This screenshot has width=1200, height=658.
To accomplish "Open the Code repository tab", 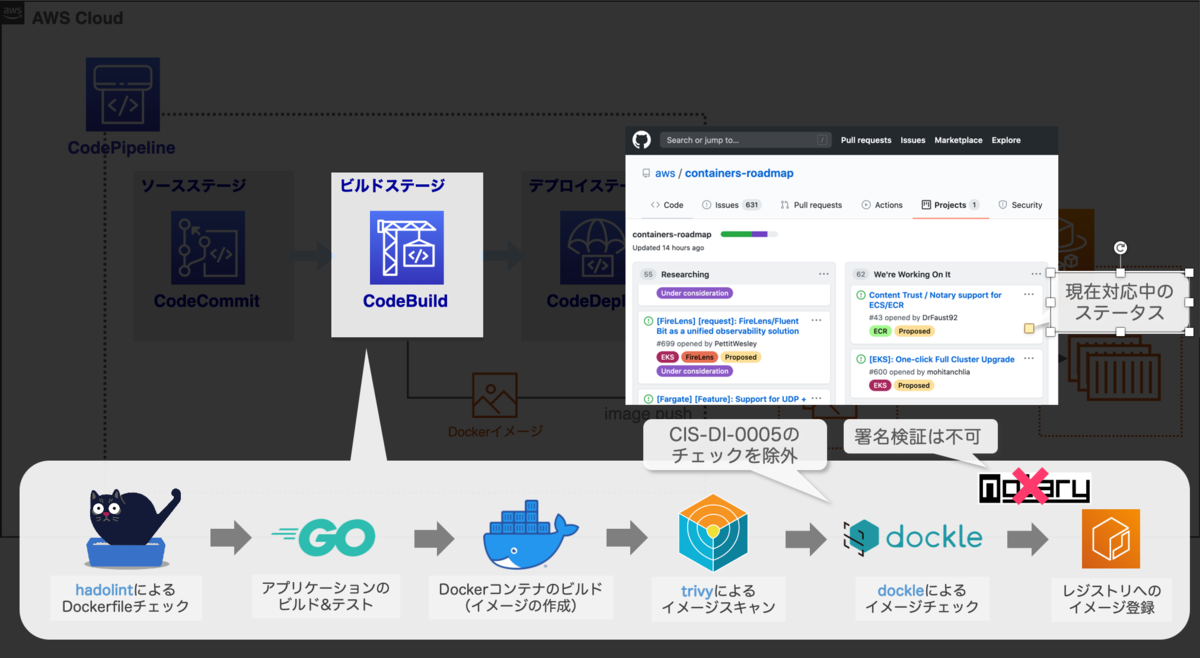I will (x=667, y=205).
